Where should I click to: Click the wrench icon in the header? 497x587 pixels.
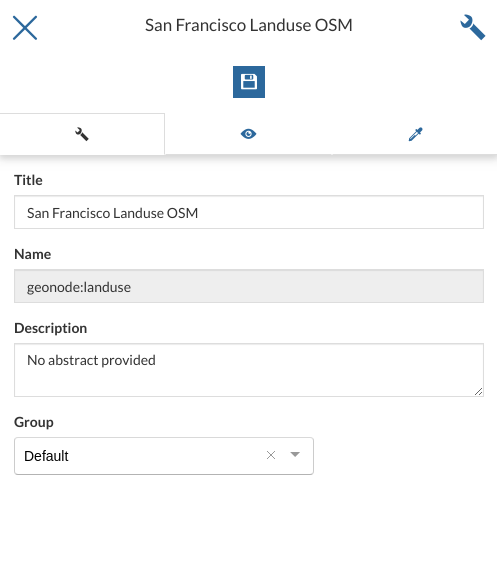click(472, 27)
